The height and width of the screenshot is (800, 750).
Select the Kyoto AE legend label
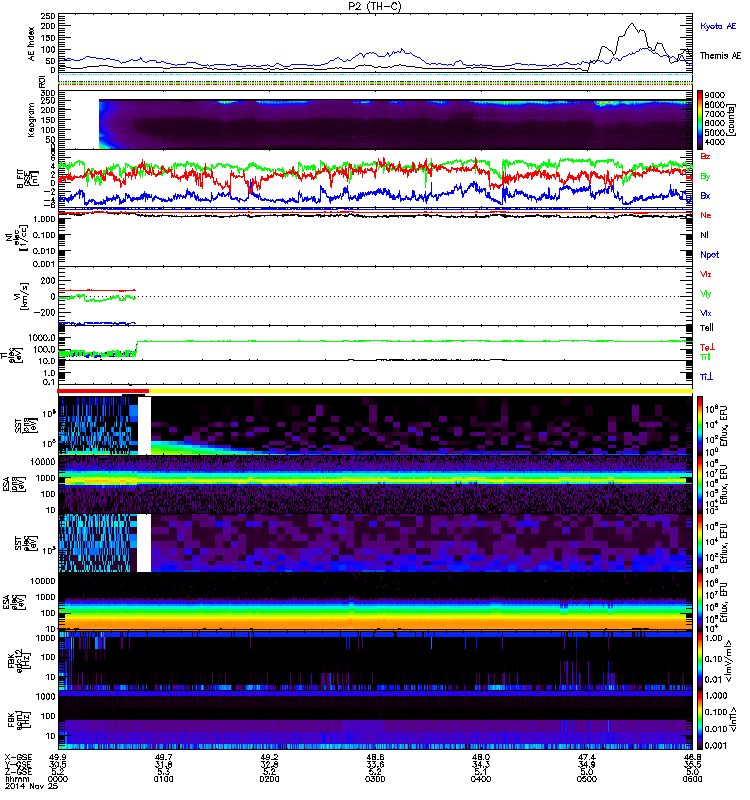coord(718,26)
